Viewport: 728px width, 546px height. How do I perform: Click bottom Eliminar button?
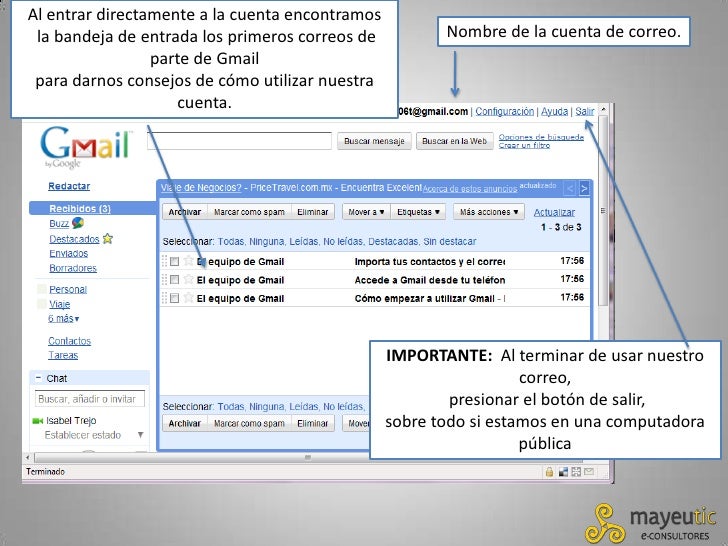313,423
